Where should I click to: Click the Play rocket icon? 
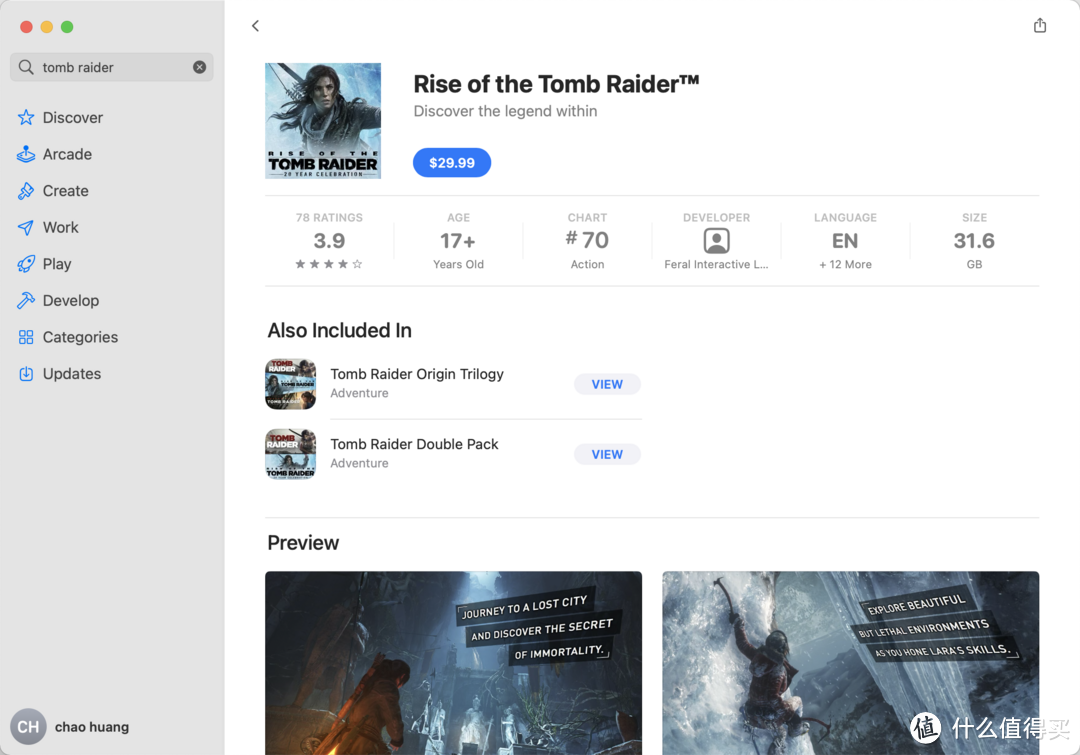pos(26,264)
